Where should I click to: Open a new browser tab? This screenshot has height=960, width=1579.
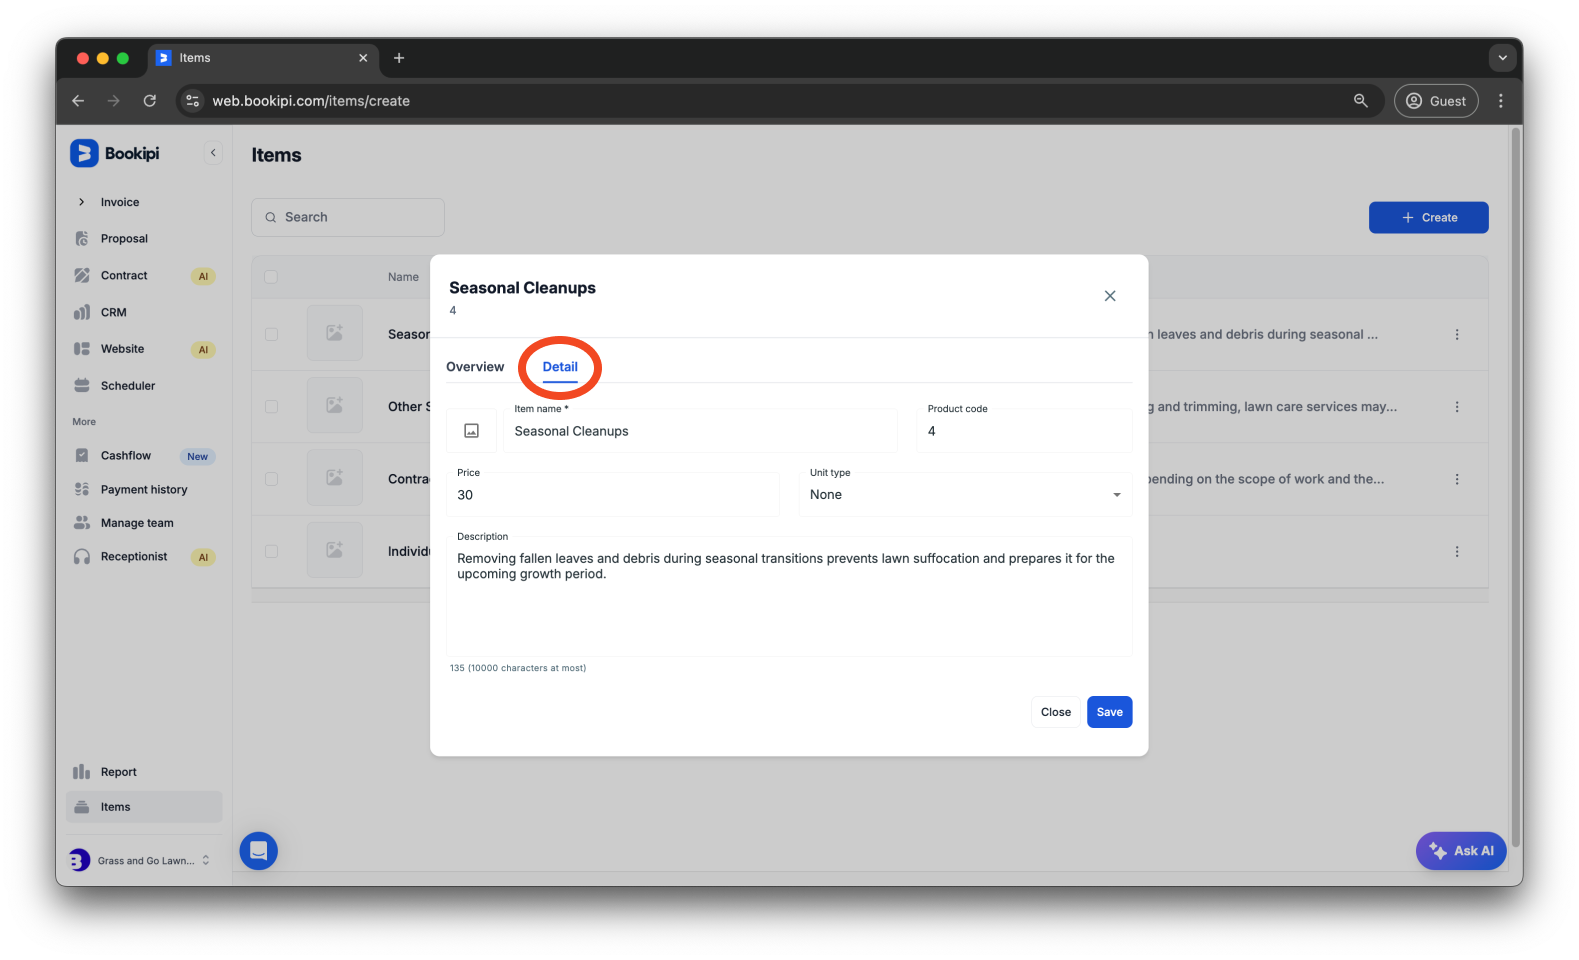[x=399, y=58]
